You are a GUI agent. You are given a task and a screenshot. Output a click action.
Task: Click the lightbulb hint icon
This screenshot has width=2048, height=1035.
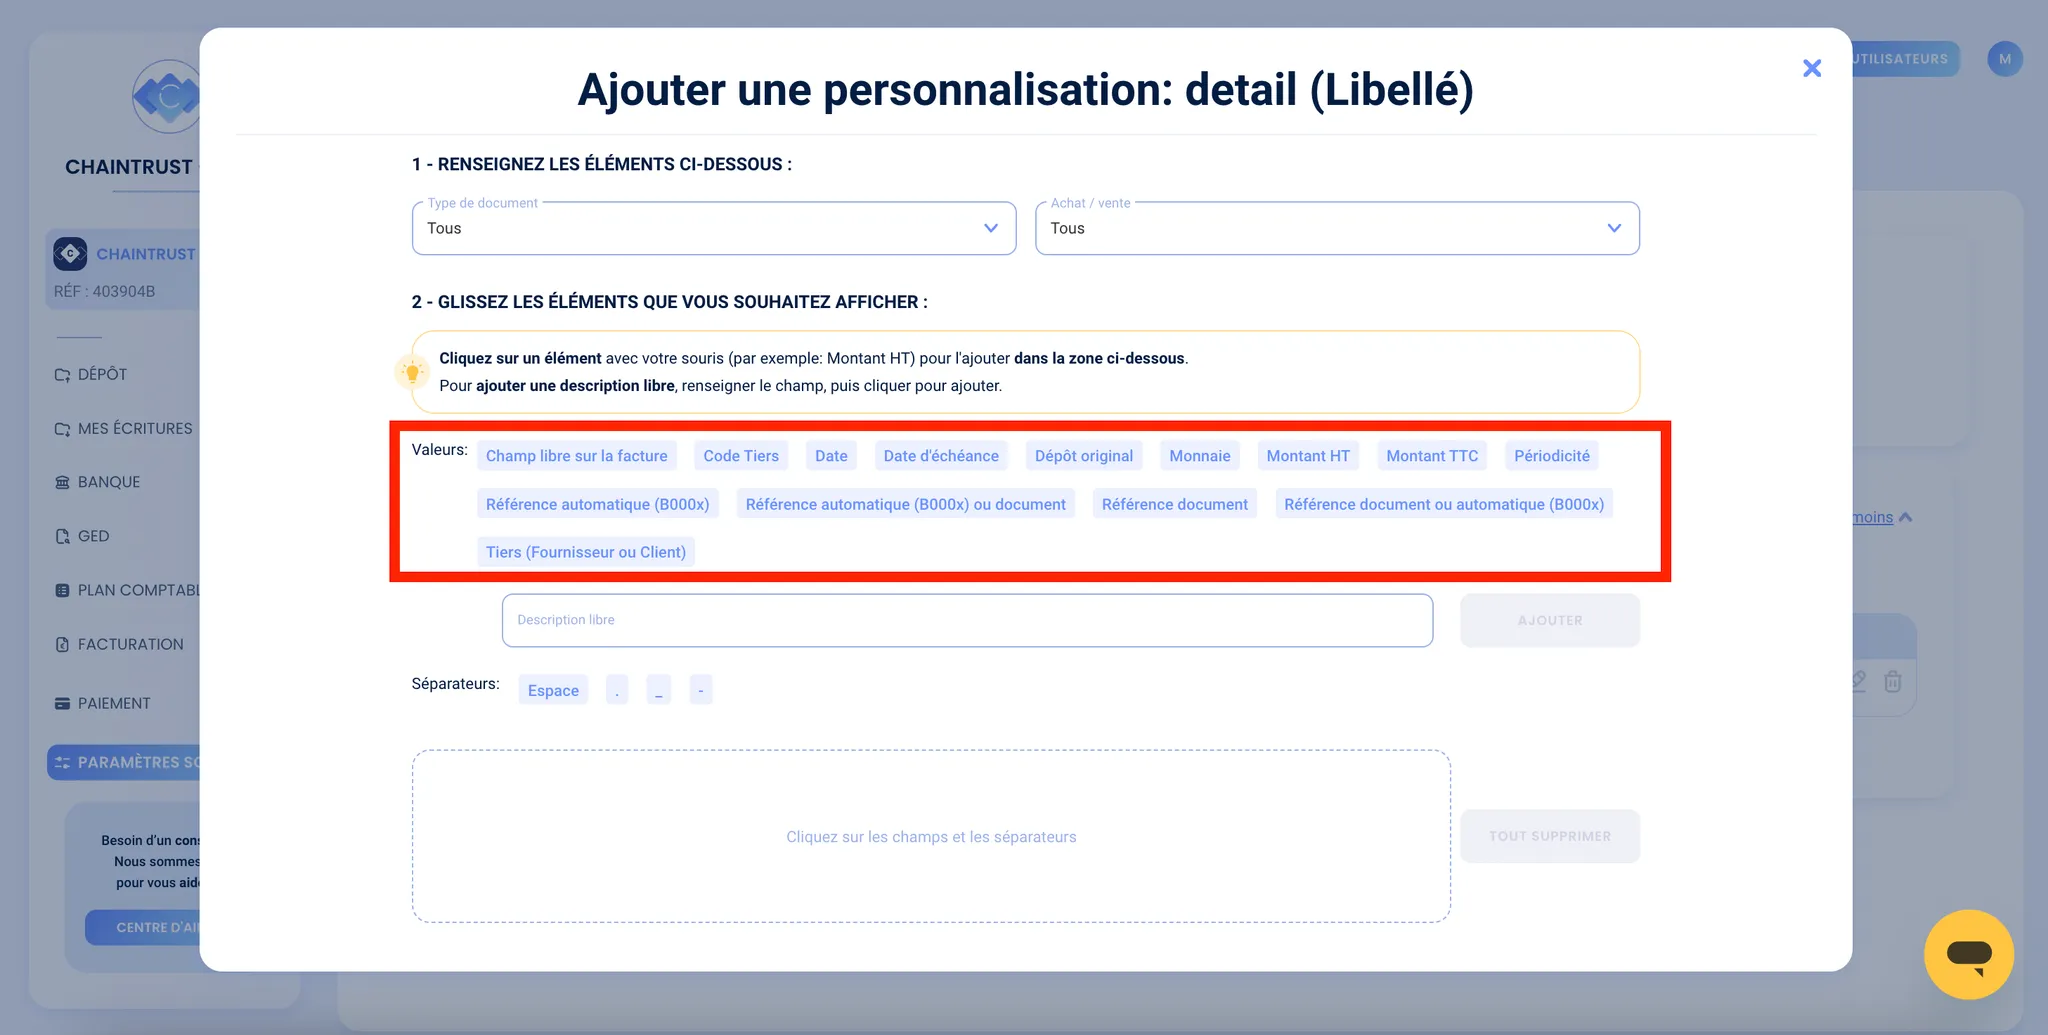[411, 373]
